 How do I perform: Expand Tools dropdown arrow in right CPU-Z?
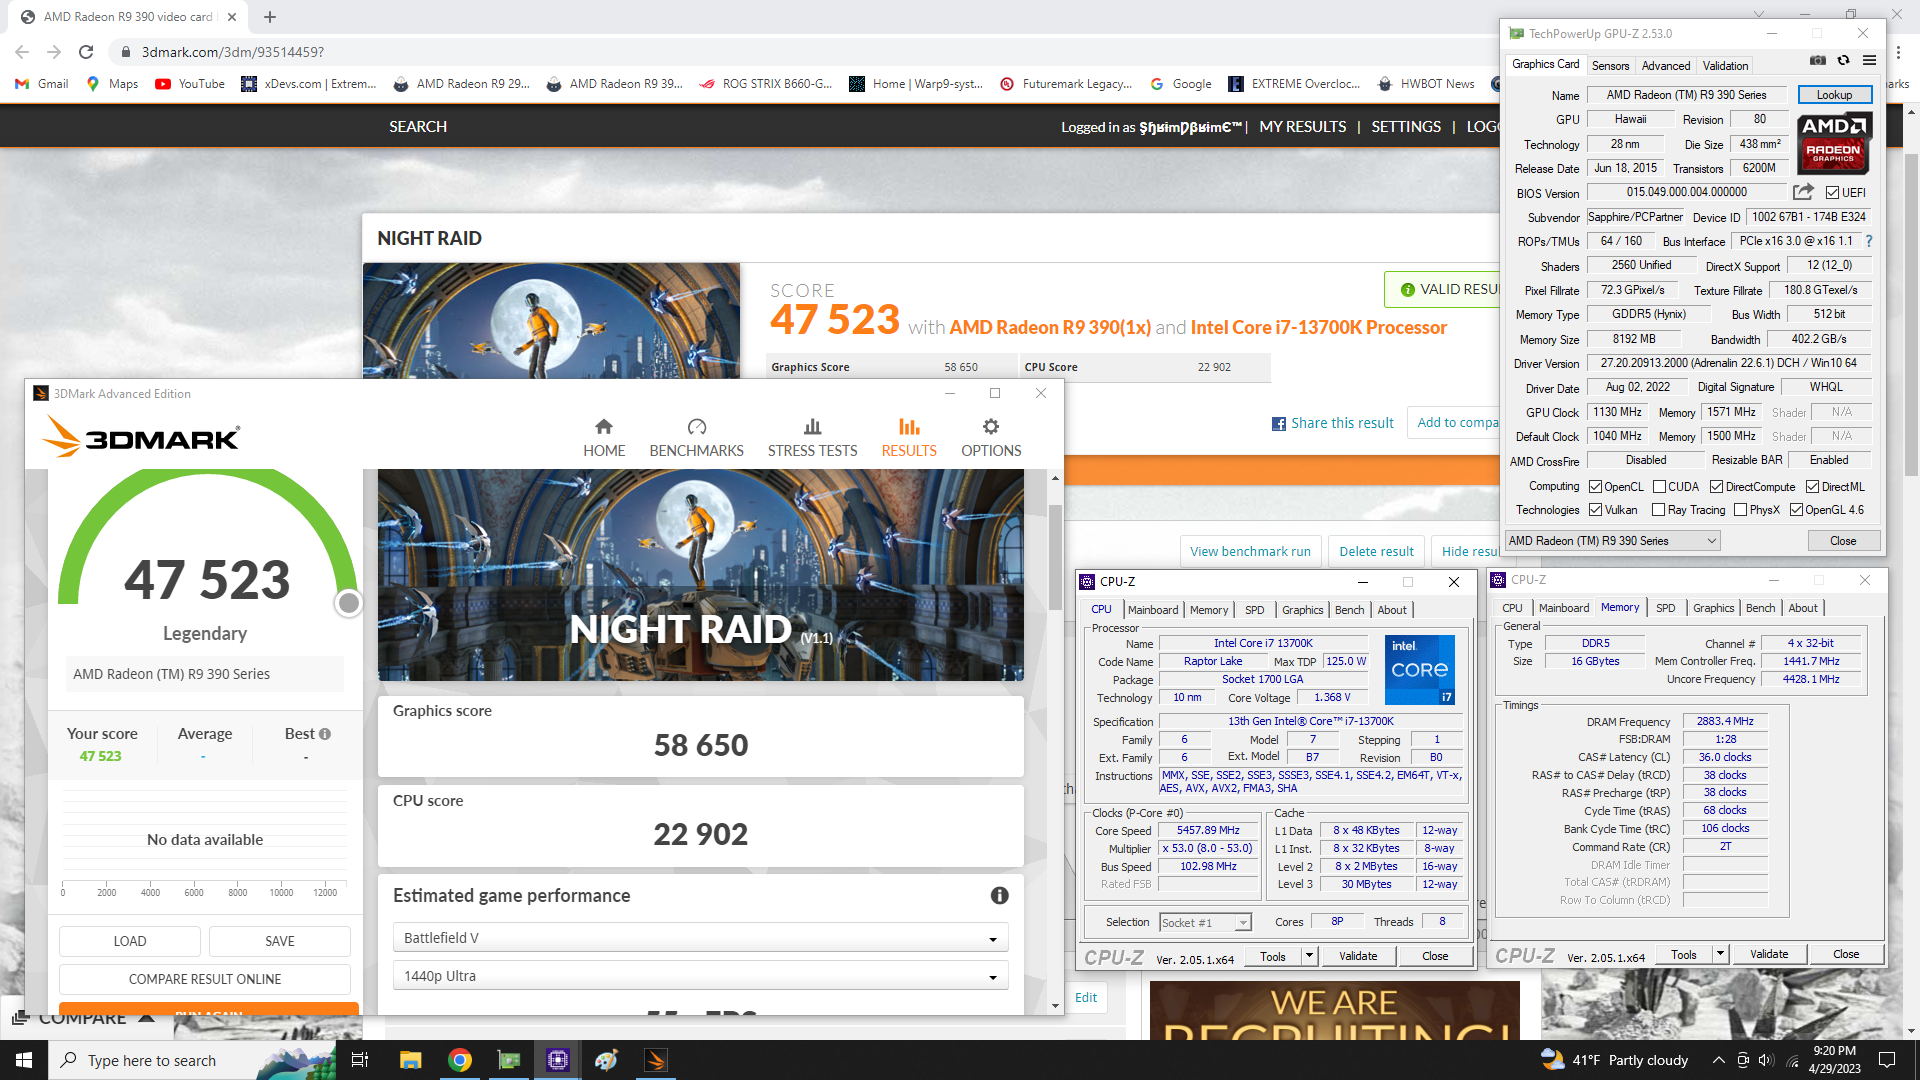[x=1720, y=954]
